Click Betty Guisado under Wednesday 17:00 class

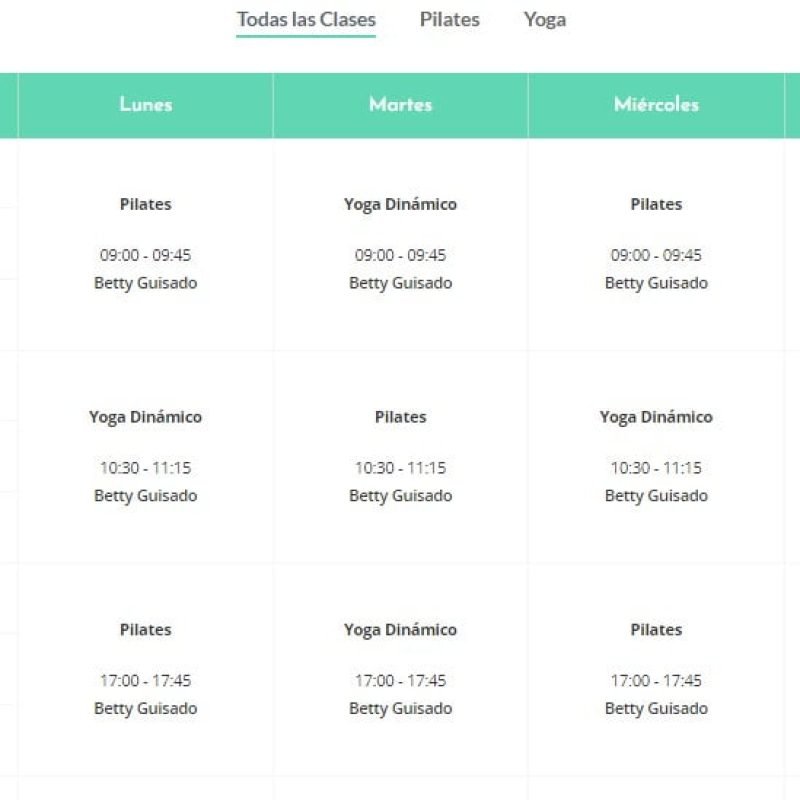tap(656, 709)
